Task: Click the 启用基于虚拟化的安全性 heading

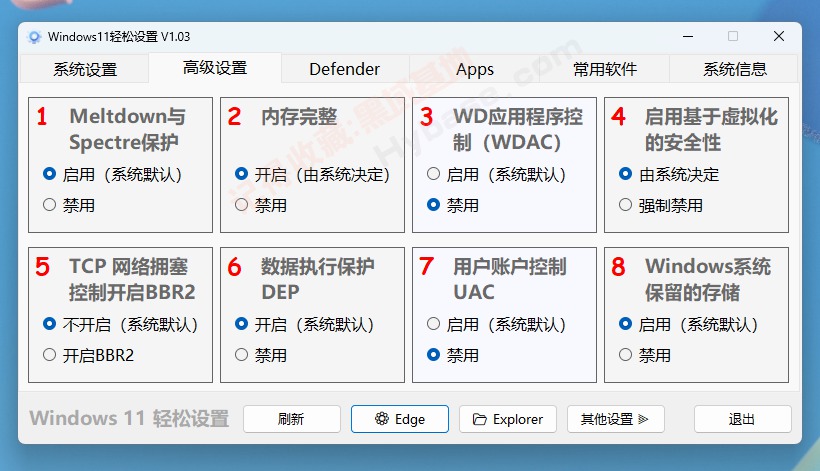Action: tap(711, 129)
